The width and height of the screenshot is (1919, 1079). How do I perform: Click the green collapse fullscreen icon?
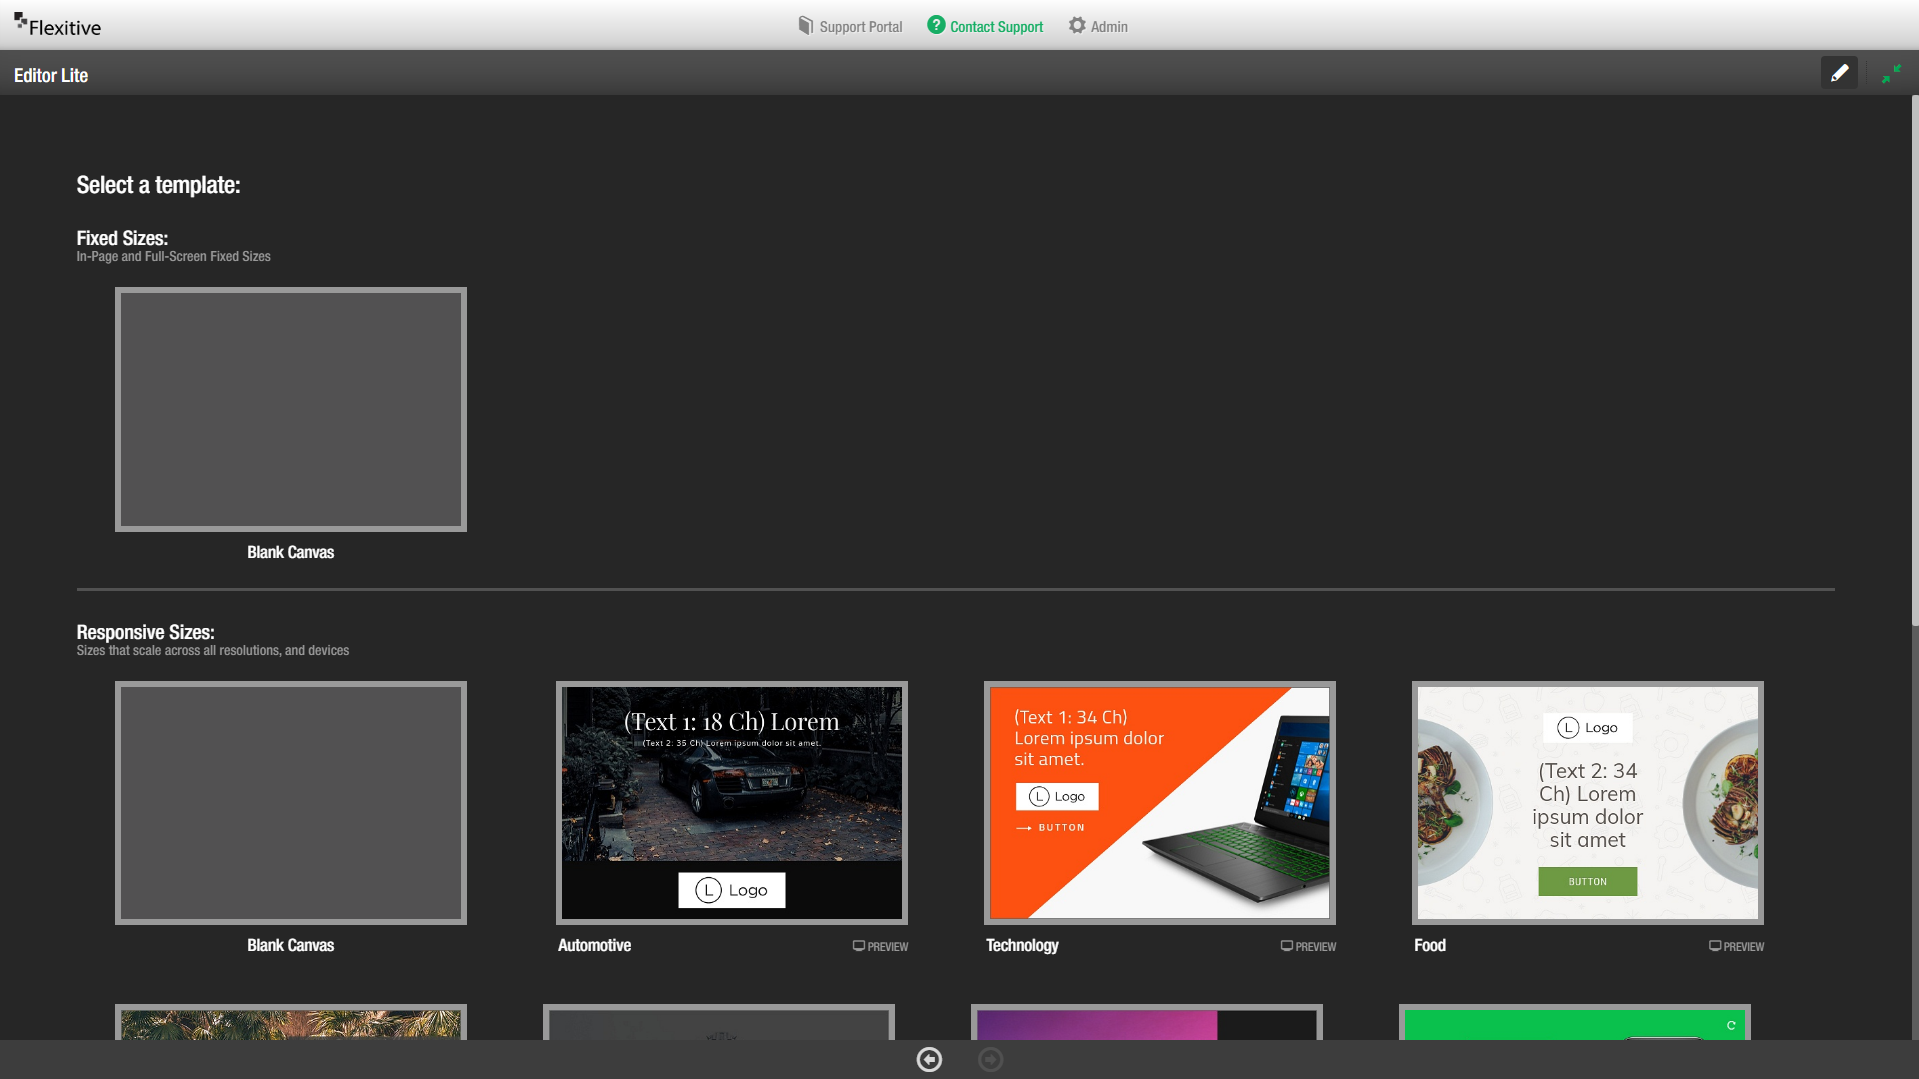click(1891, 74)
